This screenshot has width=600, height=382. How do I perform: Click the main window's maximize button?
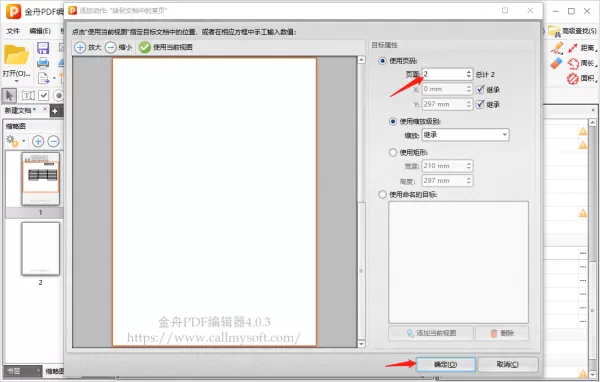pyautogui.click(x=571, y=11)
